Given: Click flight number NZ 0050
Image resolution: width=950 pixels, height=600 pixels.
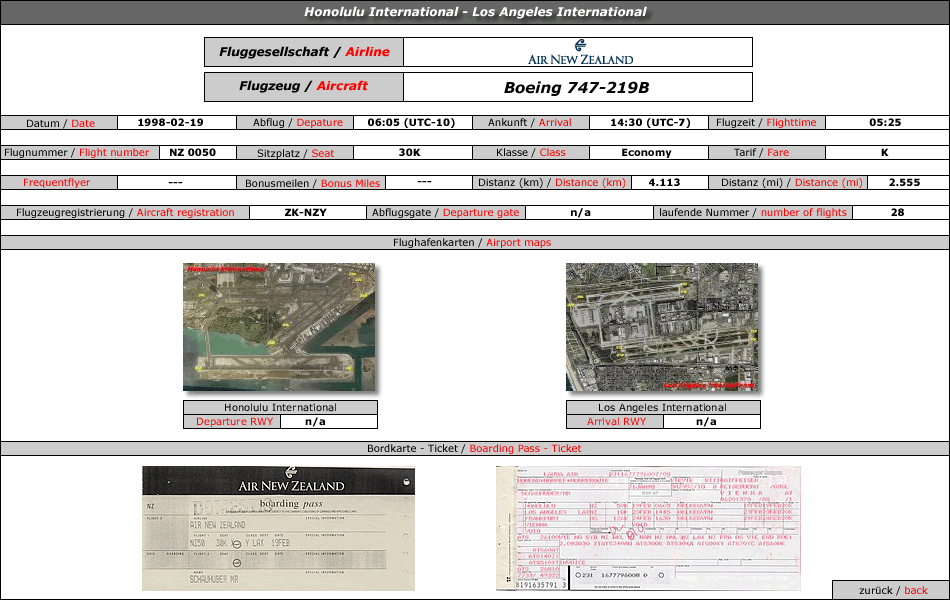Looking at the screenshot, I should point(193,153).
